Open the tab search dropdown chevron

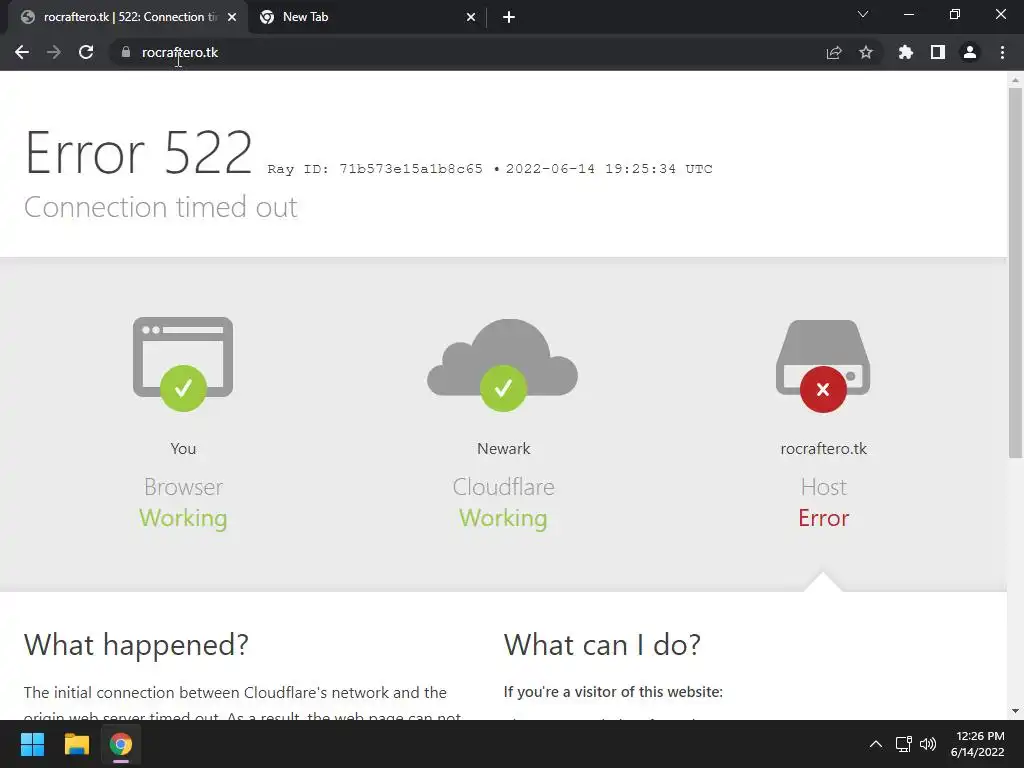863,14
